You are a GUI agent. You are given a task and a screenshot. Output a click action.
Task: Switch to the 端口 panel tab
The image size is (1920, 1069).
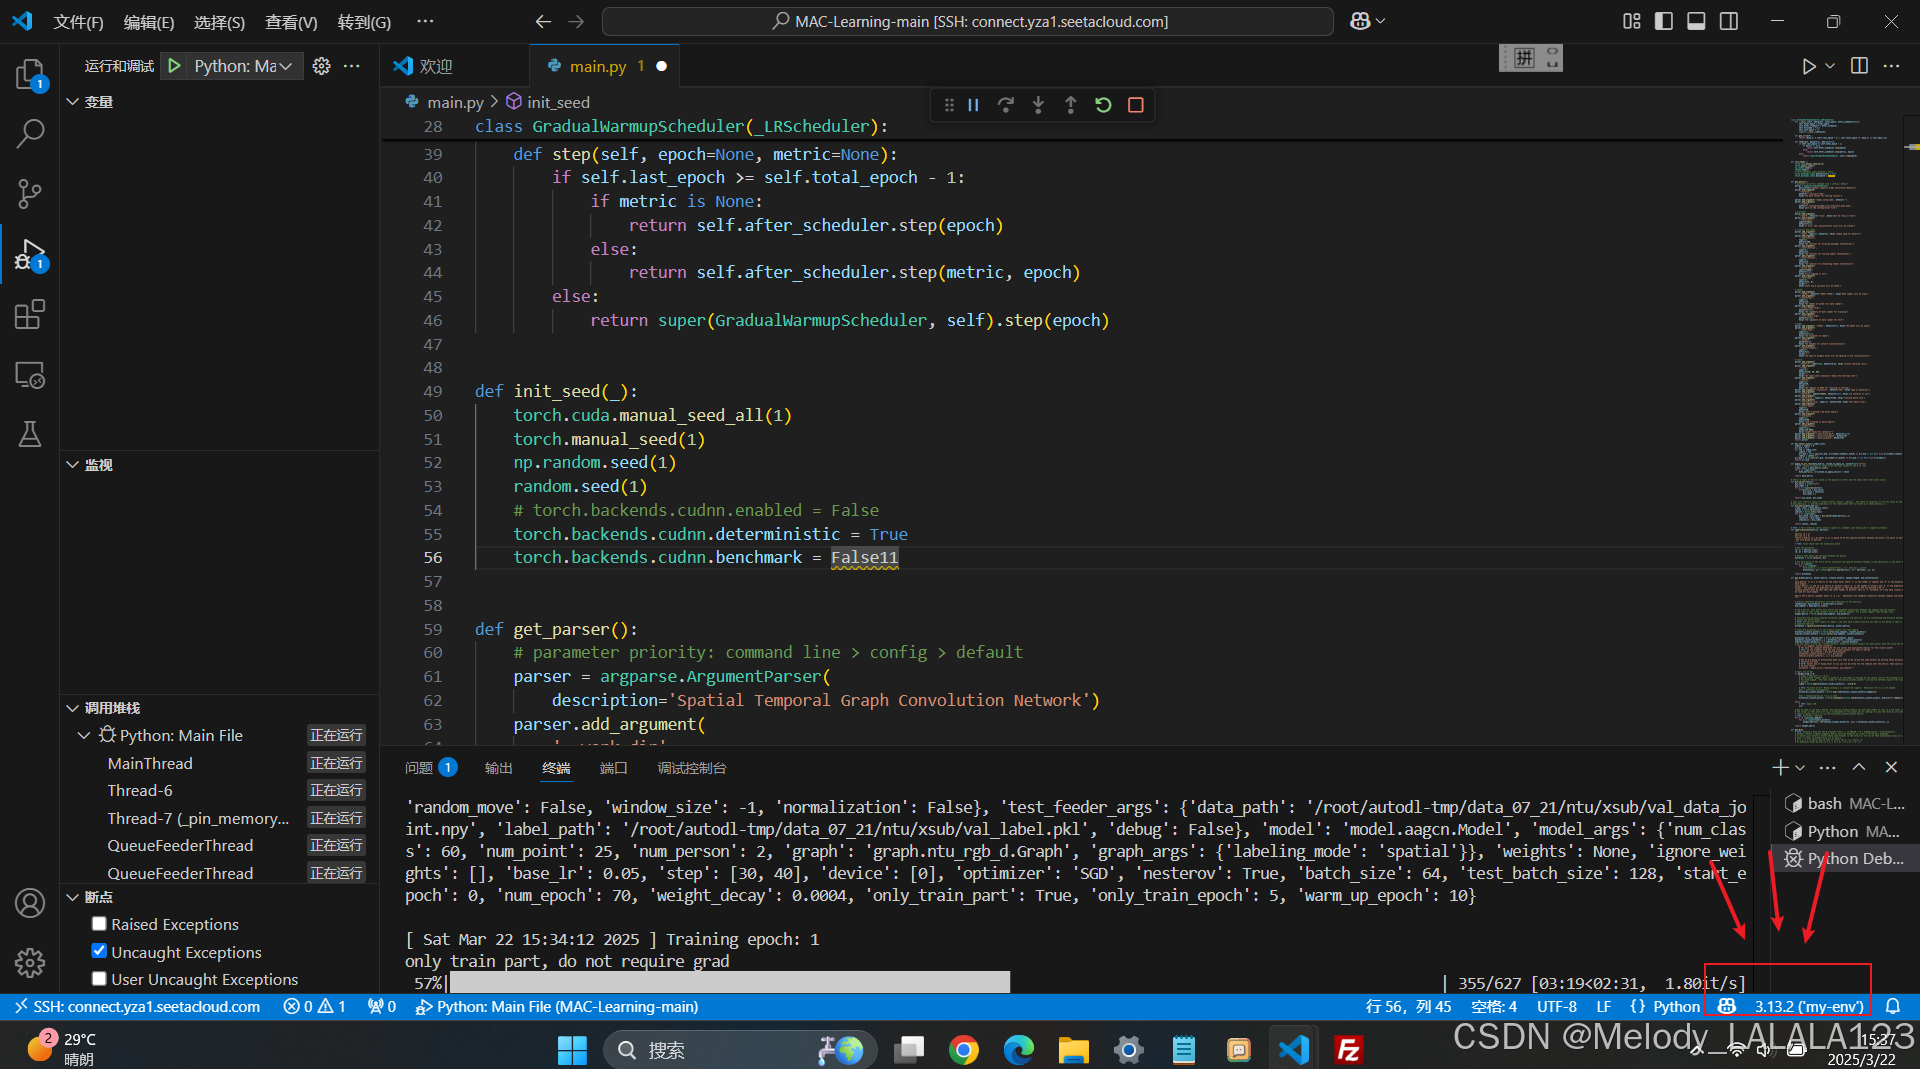coord(613,767)
